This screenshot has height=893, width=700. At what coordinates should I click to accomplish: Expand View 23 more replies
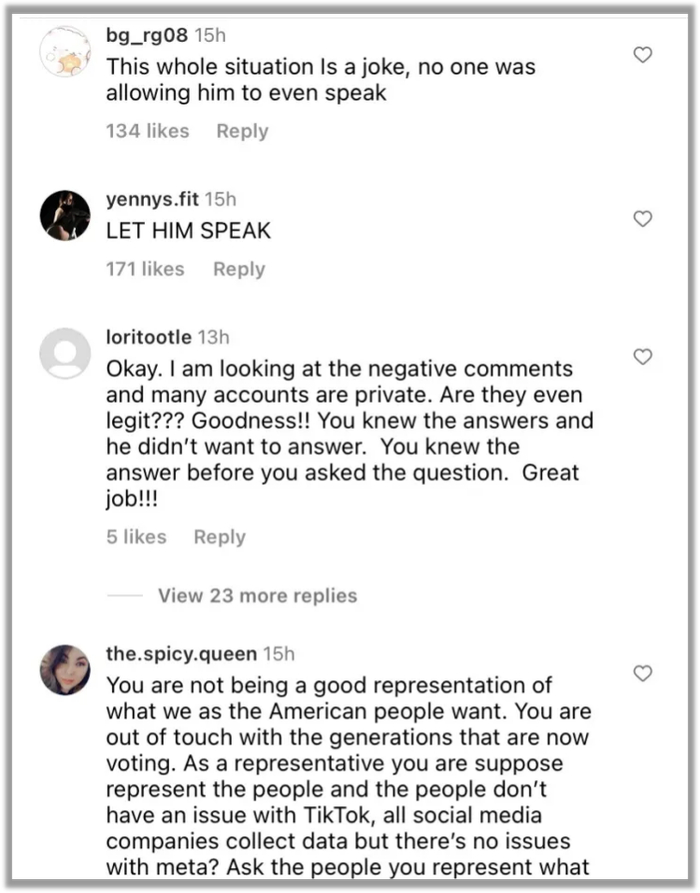[257, 596]
